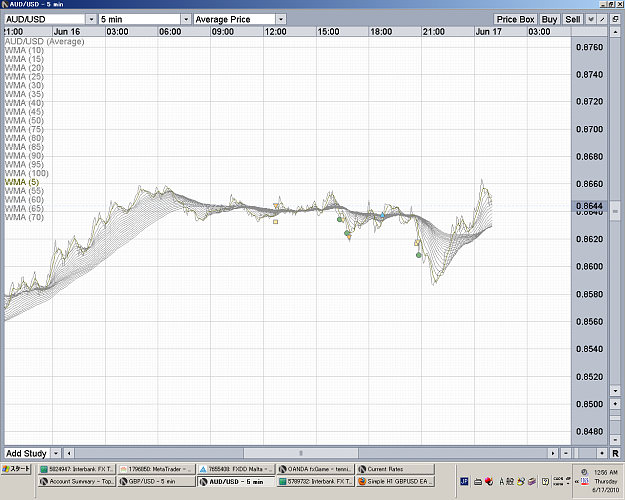Click the detach chart window icon
Screen dimensions: 625x500
pos(615,19)
